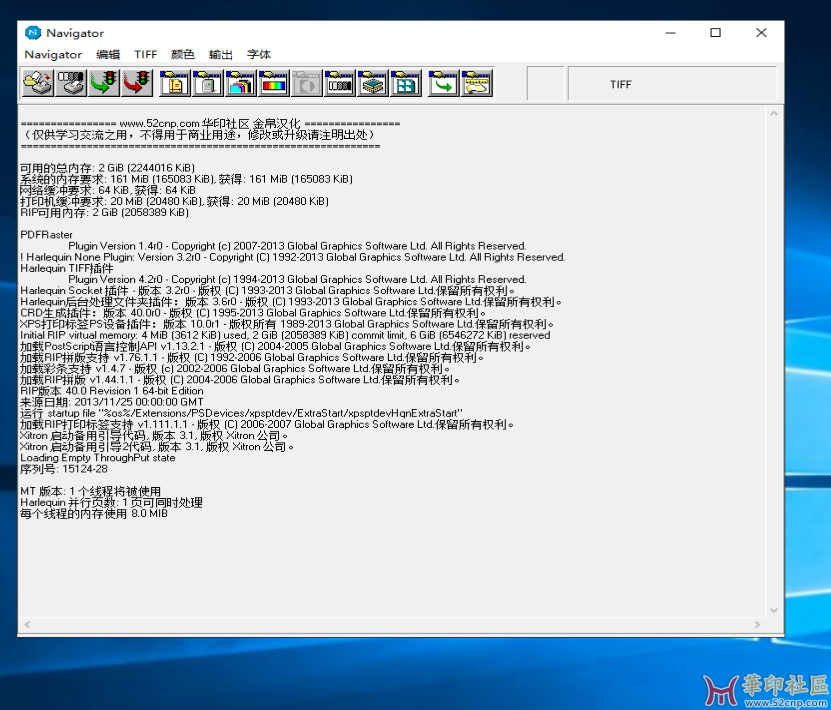Open the Cassette Manager stacked plates icon

point(372,83)
